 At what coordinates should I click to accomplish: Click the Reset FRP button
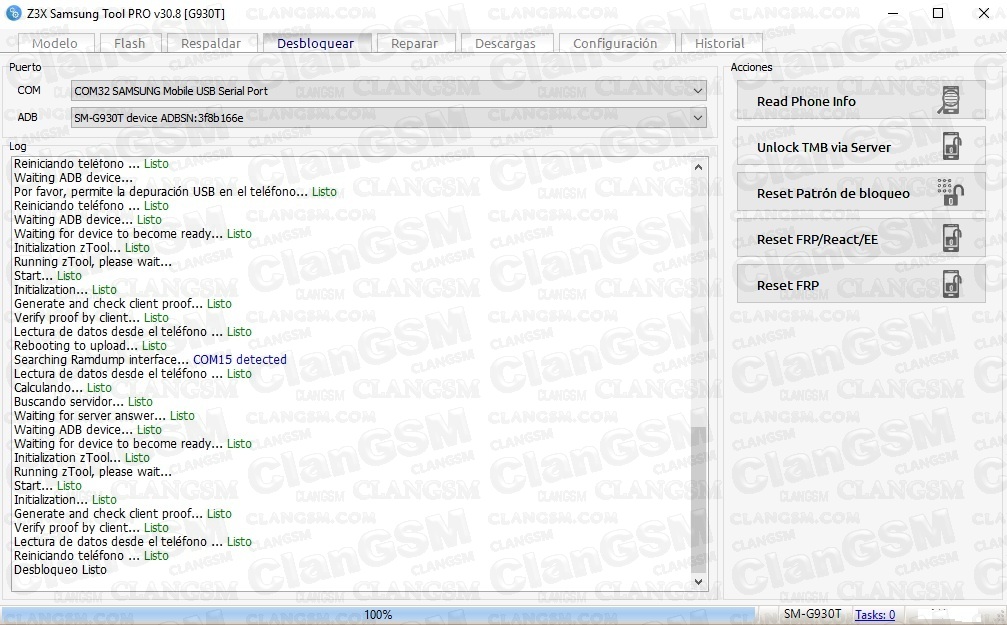861,285
